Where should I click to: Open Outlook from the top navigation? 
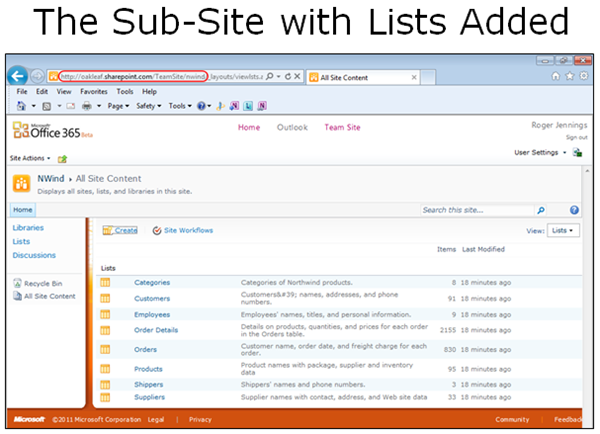292,127
